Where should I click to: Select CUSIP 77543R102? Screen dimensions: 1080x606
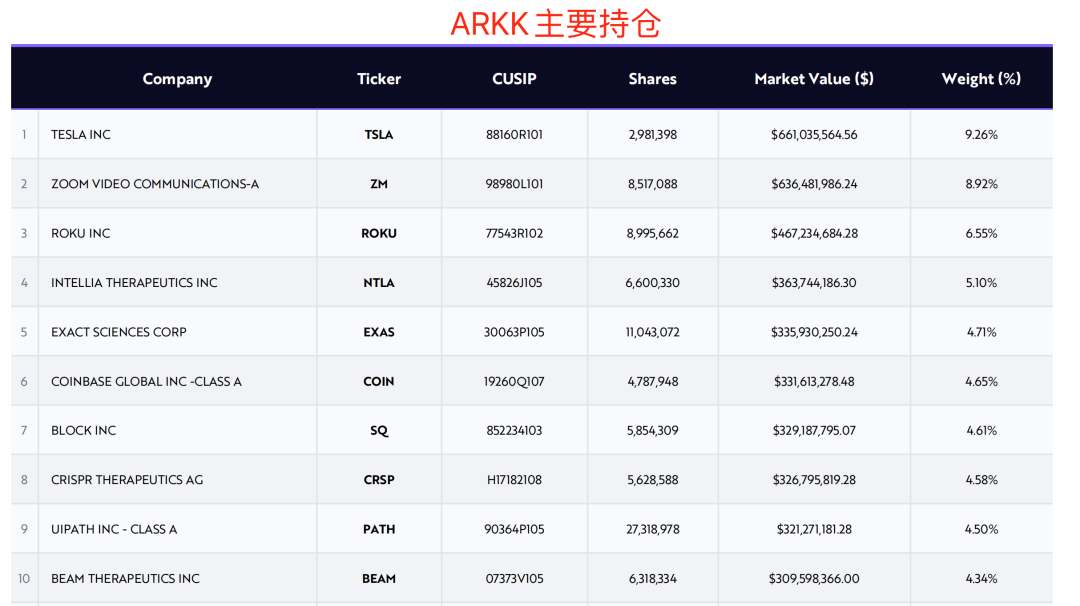click(515, 233)
